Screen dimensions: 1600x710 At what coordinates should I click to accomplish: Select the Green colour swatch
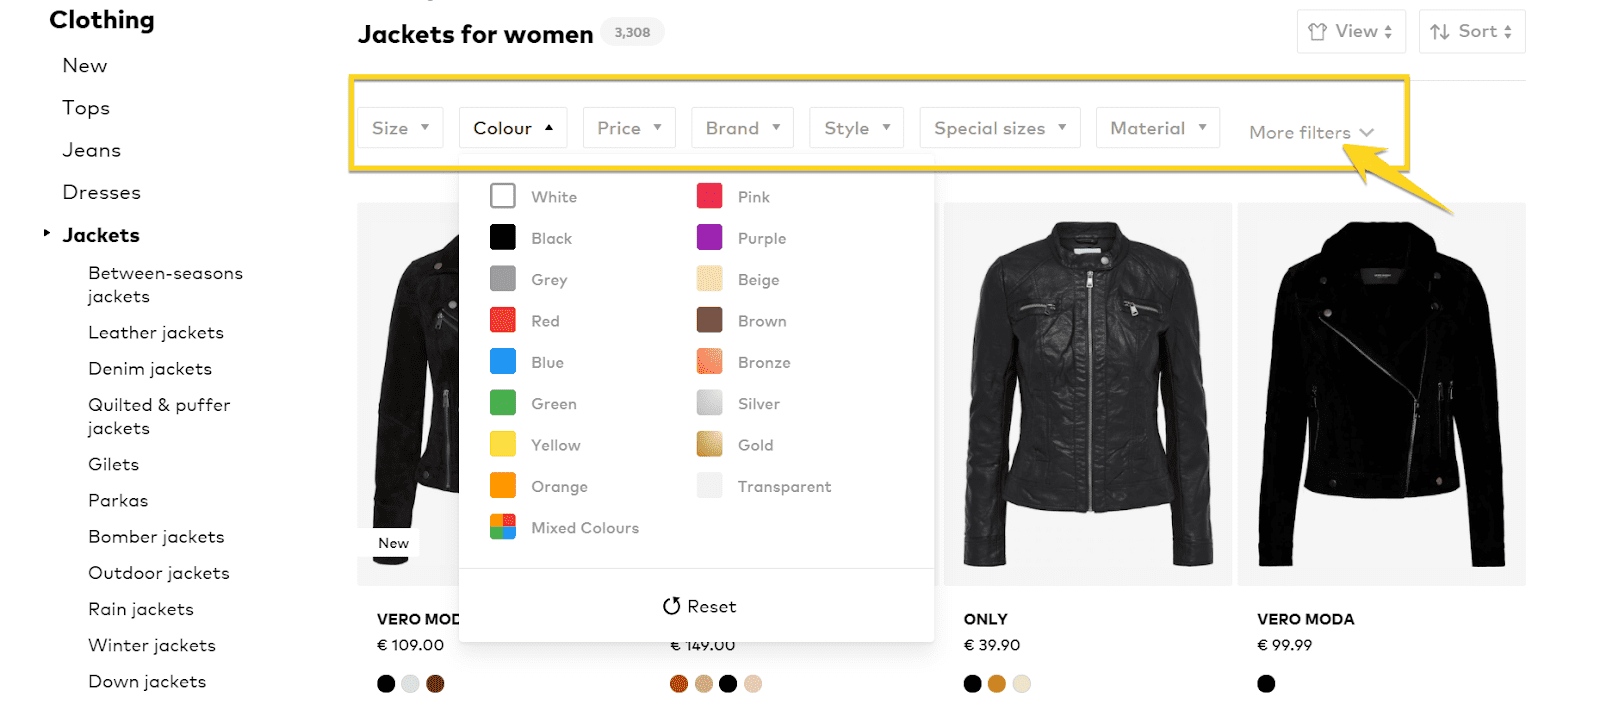[x=503, y=403]
